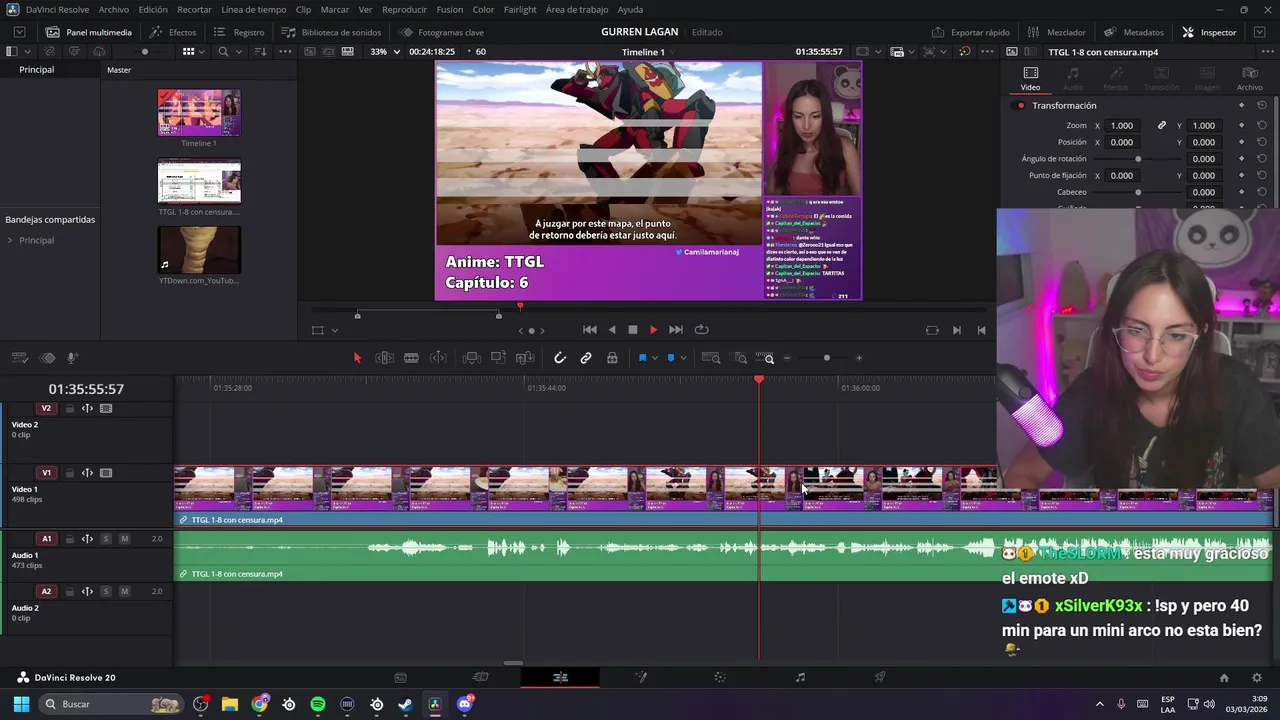Activate the Blade edit mode tool
1280x720 pixels.
click(411, 358)
